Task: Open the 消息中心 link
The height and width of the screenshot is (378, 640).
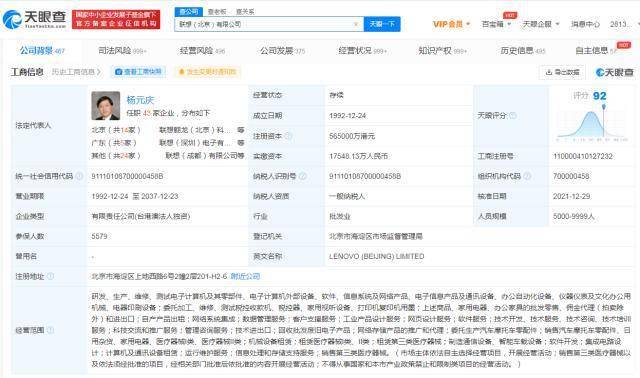Action: click(585, 24)
